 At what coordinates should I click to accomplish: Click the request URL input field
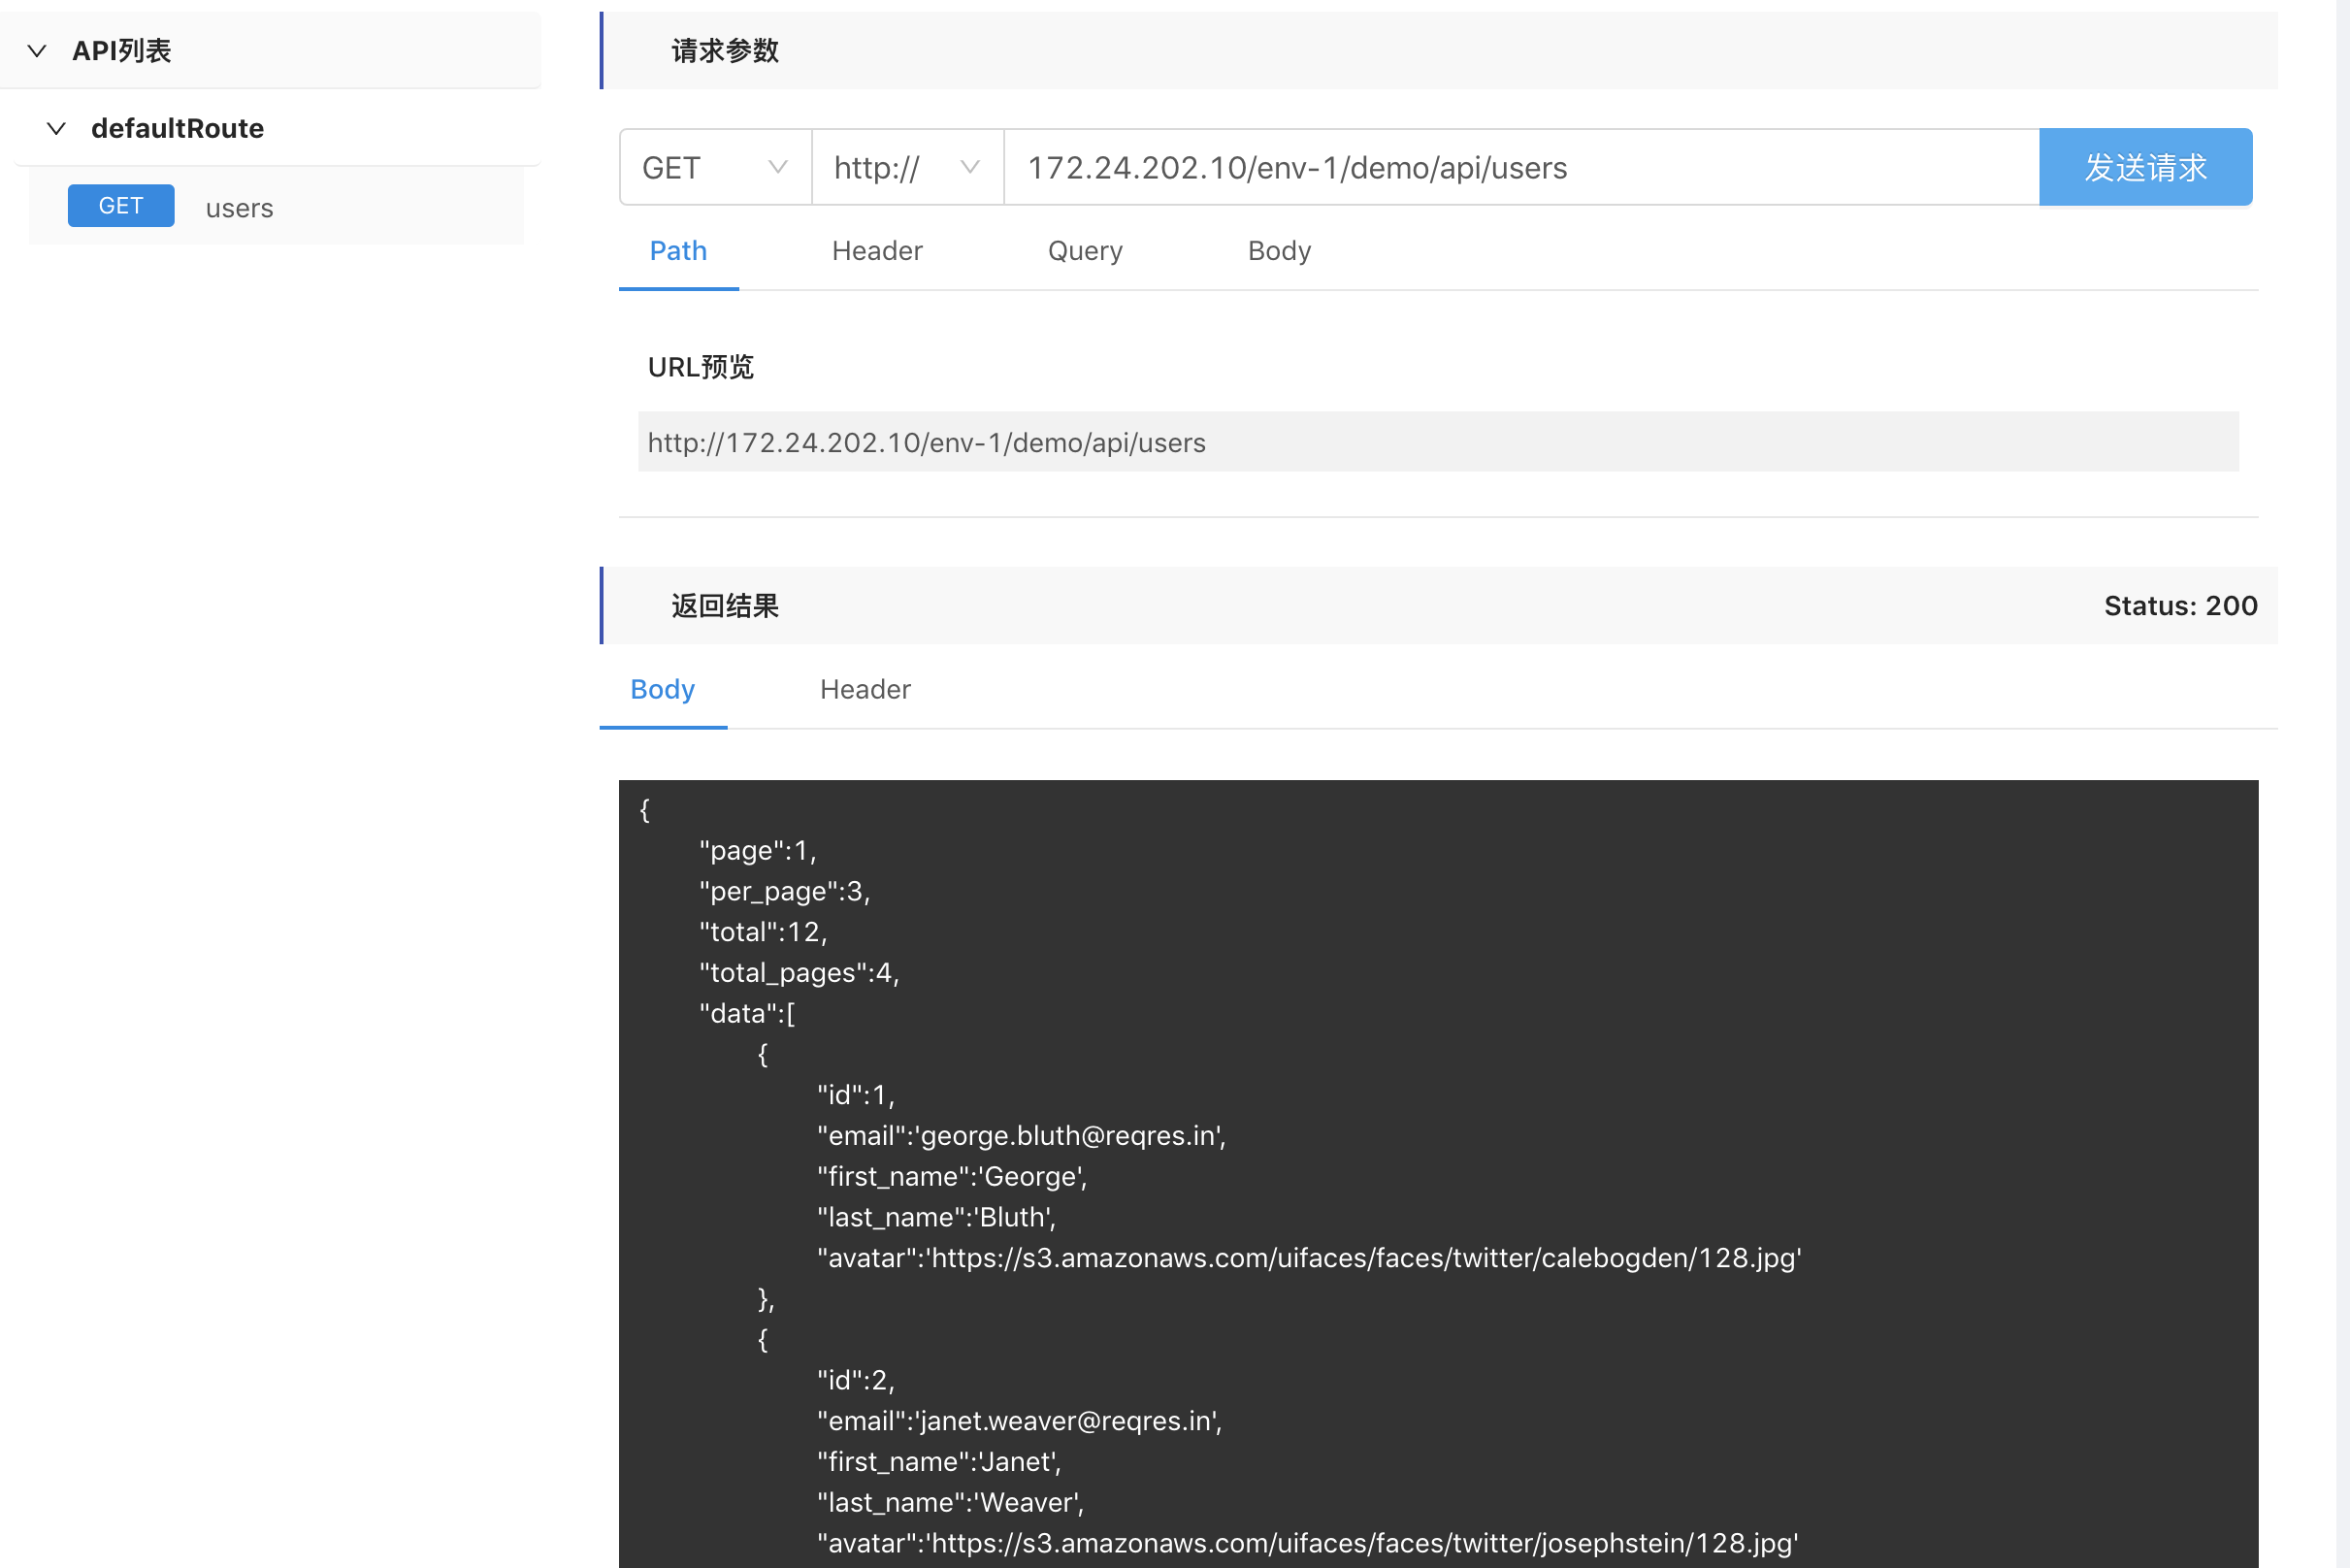1520,167
